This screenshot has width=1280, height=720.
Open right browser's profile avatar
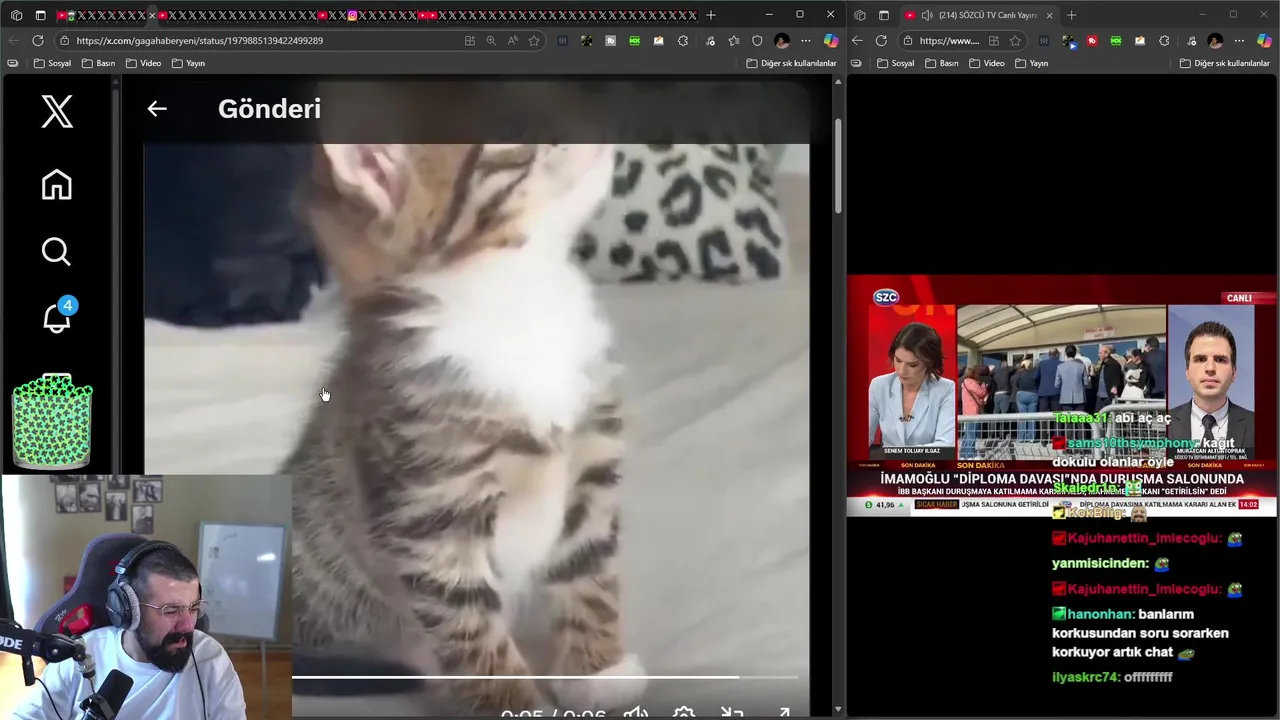tap(1215, 41)
